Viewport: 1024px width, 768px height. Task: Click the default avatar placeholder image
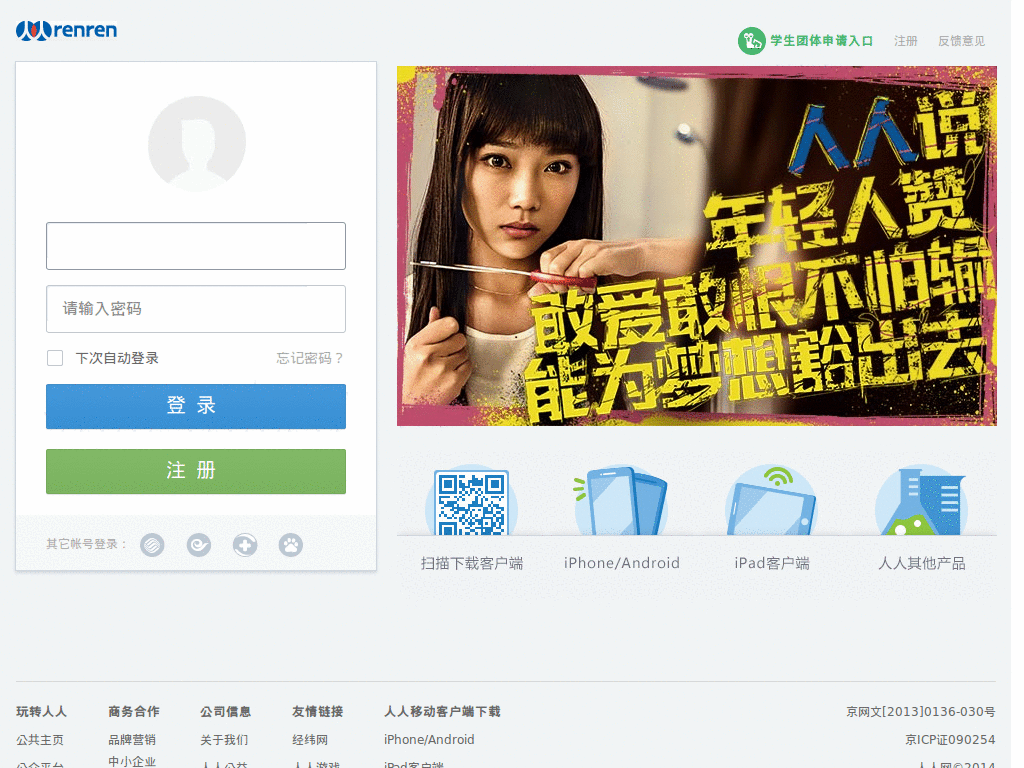[x=196, y=143]
